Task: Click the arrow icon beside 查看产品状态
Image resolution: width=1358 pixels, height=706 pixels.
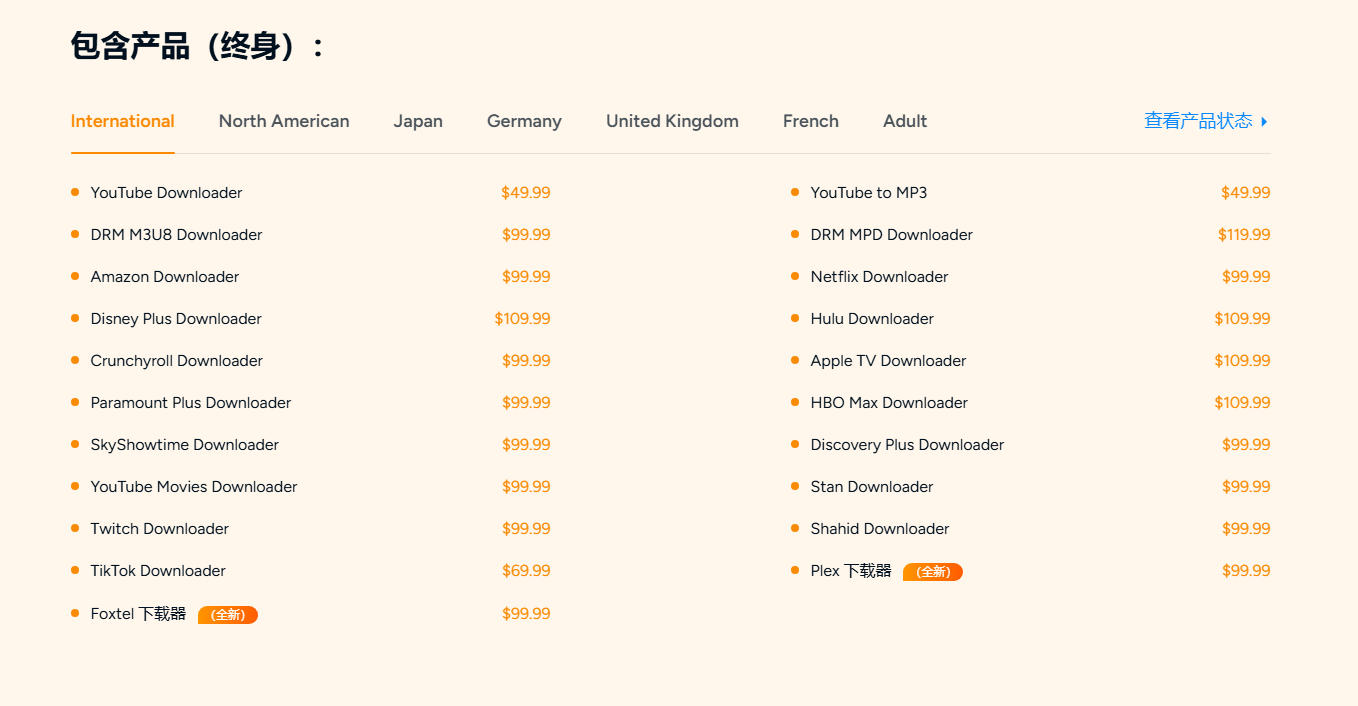Action: [x=1265, y=122]
